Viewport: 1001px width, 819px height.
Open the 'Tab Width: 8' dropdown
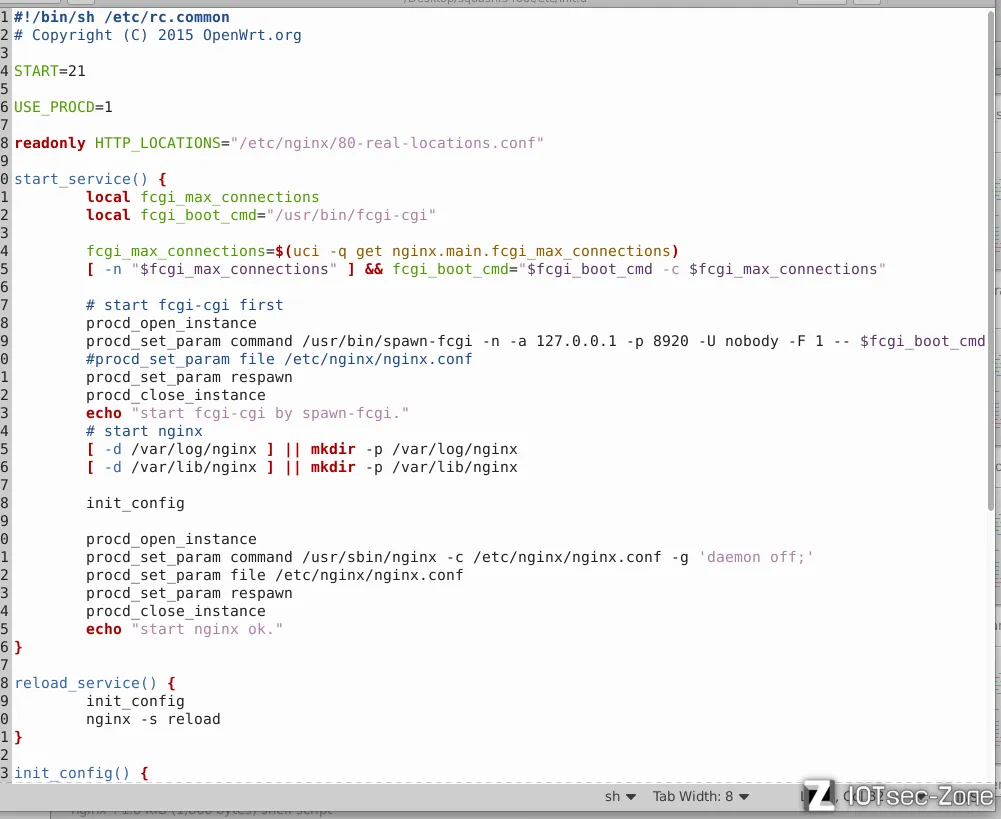pyautogui.click(x=700, y=796)
